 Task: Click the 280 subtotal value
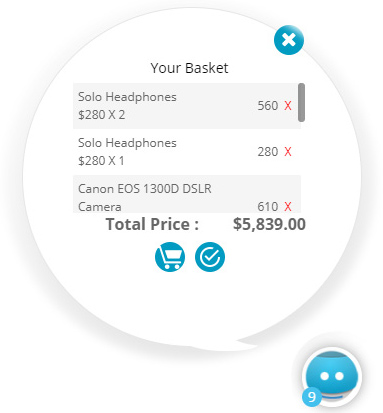pos(268,152)
